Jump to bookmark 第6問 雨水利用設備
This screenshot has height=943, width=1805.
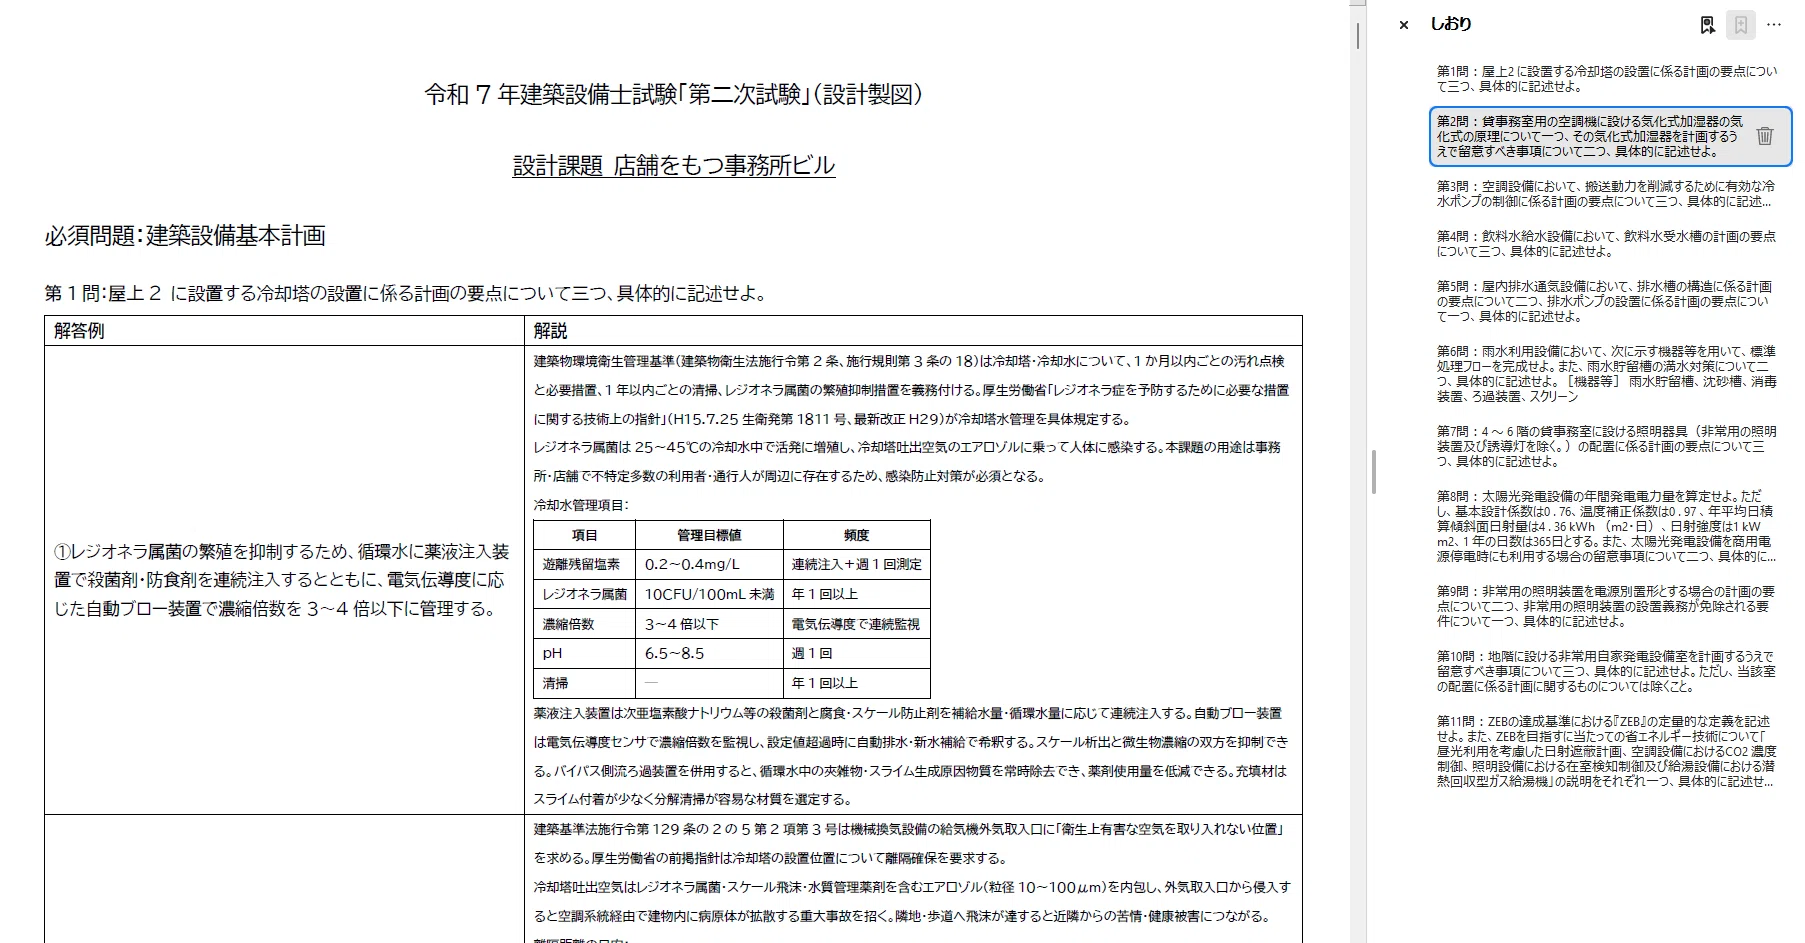click(1606, 374)
